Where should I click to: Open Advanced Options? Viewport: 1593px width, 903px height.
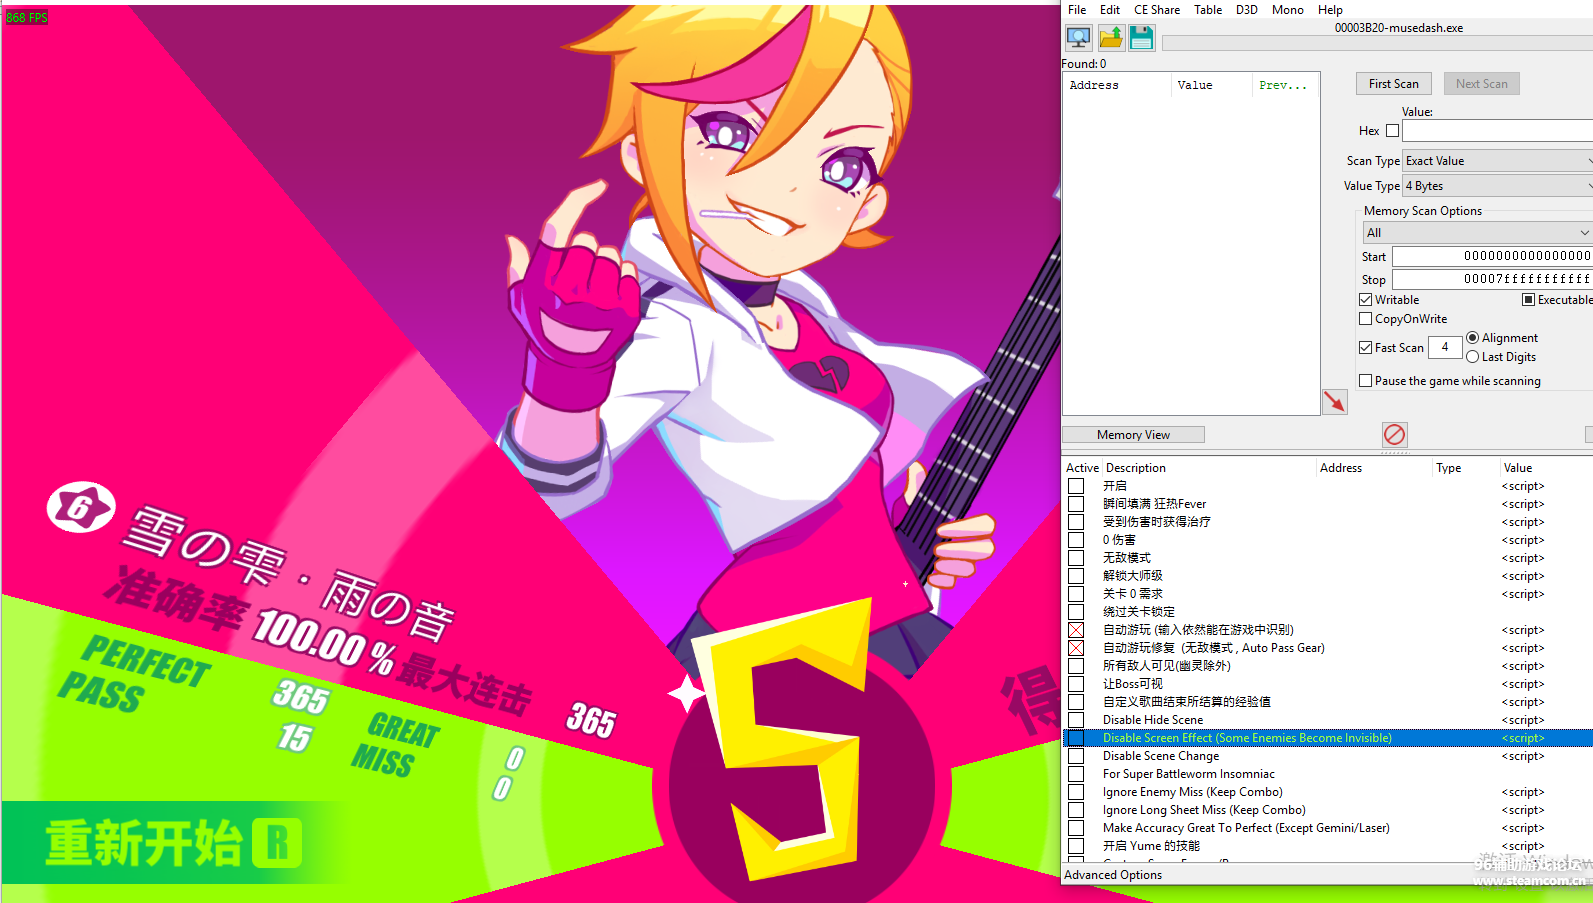click(1113, 875)
